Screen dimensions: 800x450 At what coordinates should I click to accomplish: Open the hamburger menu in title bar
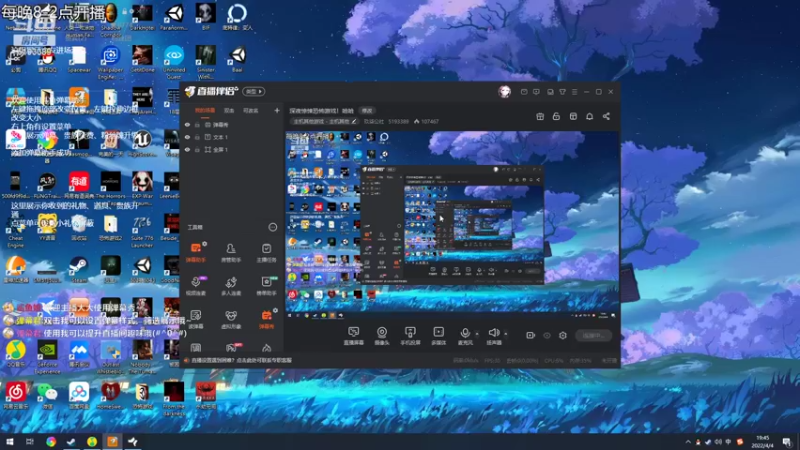click(x=574, y=92)
